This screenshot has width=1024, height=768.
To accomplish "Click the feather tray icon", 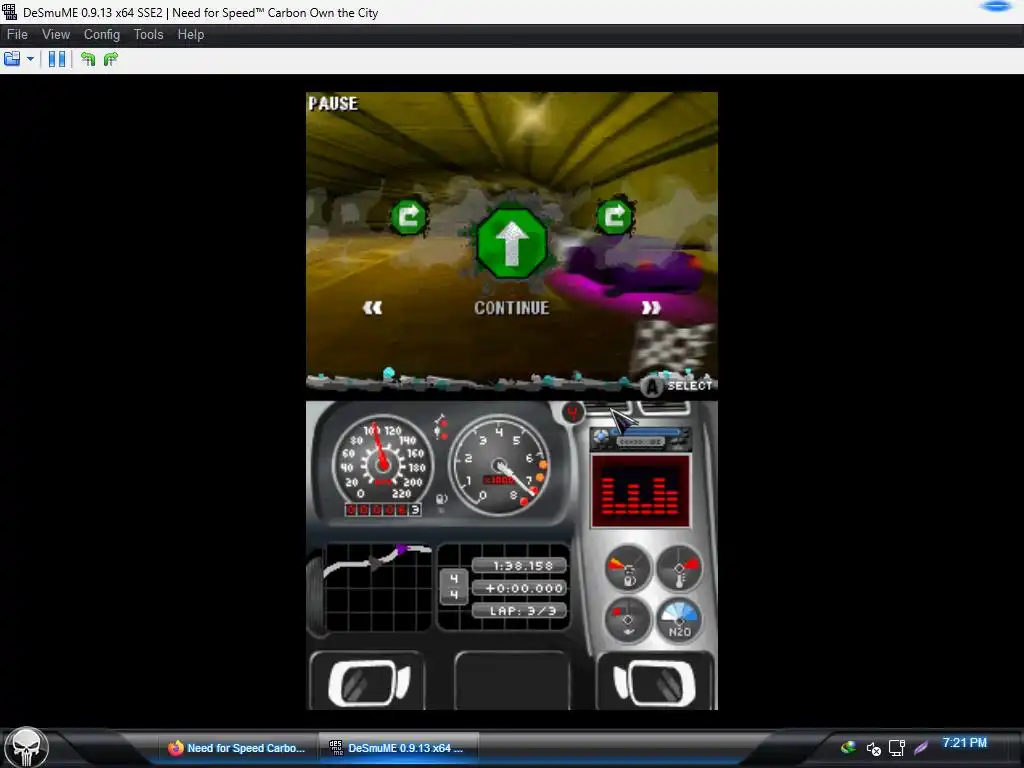I will point(921,748).
